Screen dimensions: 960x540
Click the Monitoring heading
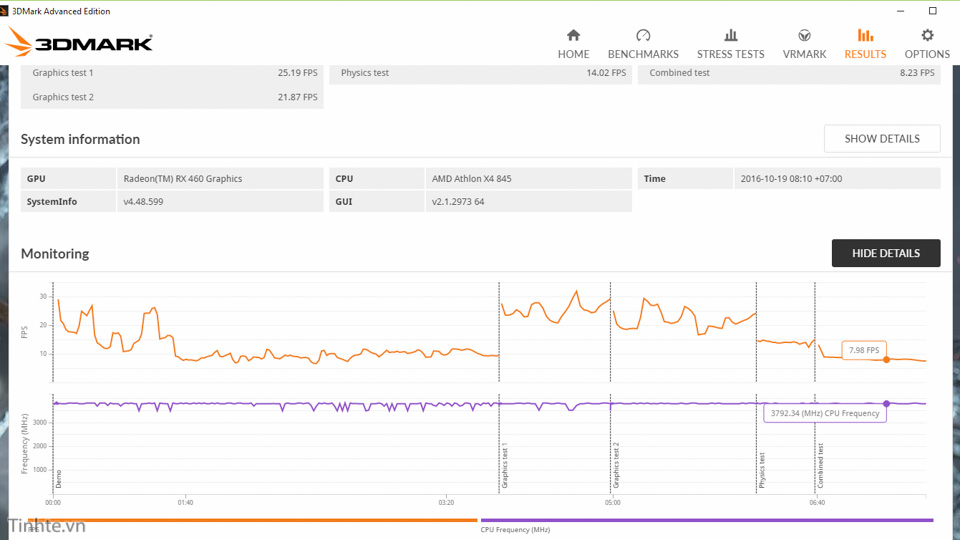point(55,253)
